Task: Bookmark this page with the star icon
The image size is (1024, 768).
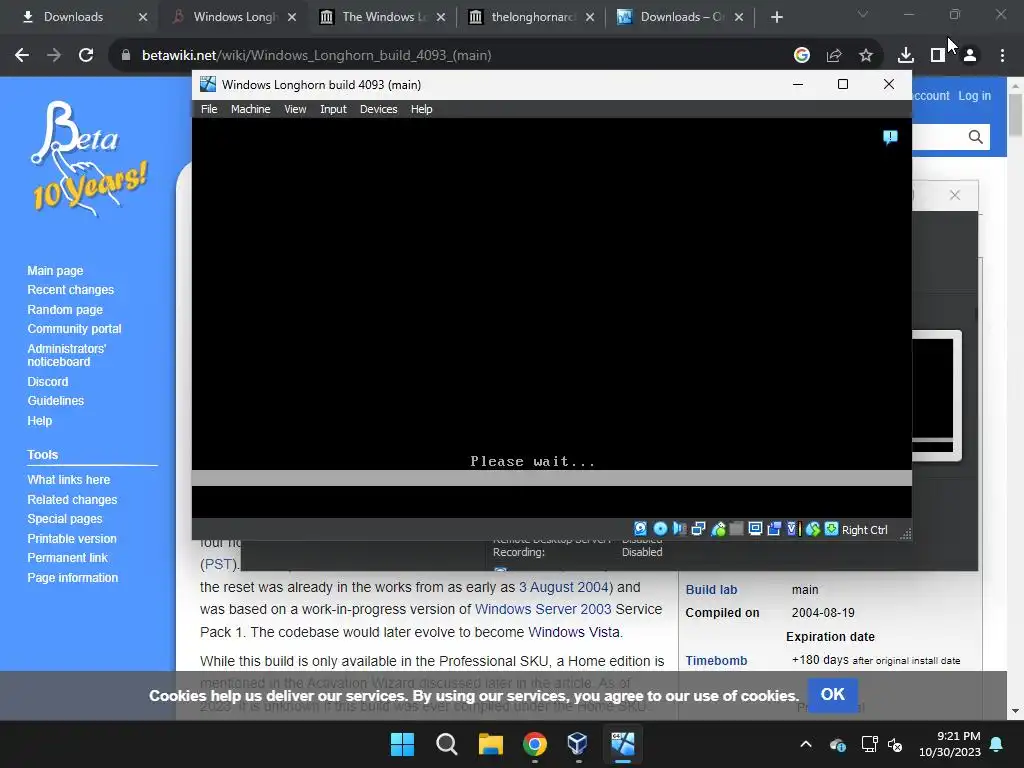Action: point(866,56)
